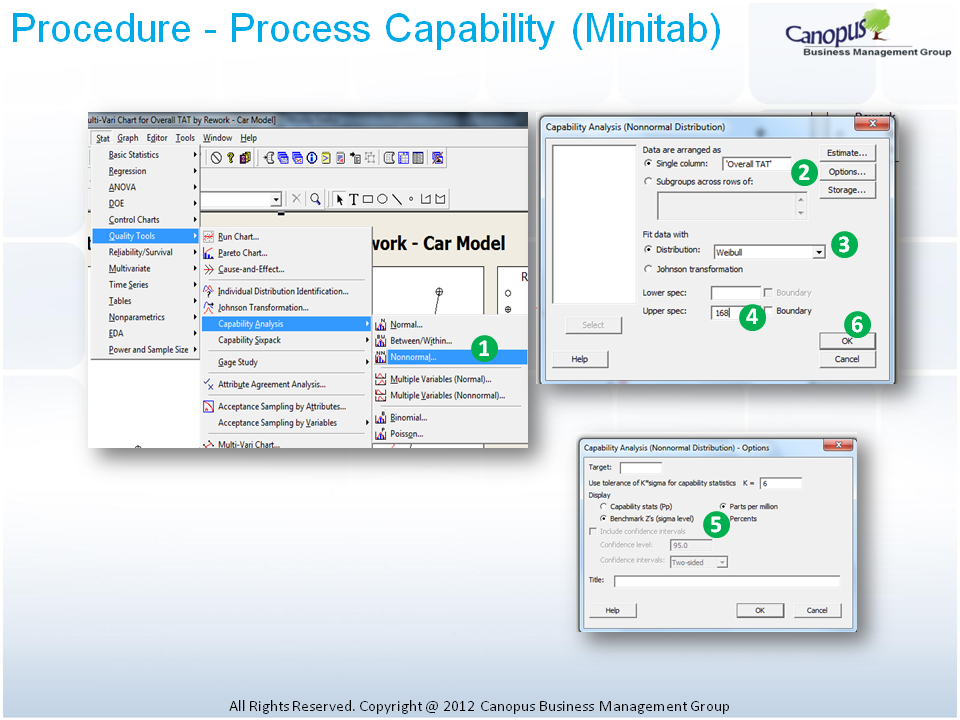Click subgroups box scrollbar up arrow
The height and width of the screenshot is (720, 960).
coord(801,200)
